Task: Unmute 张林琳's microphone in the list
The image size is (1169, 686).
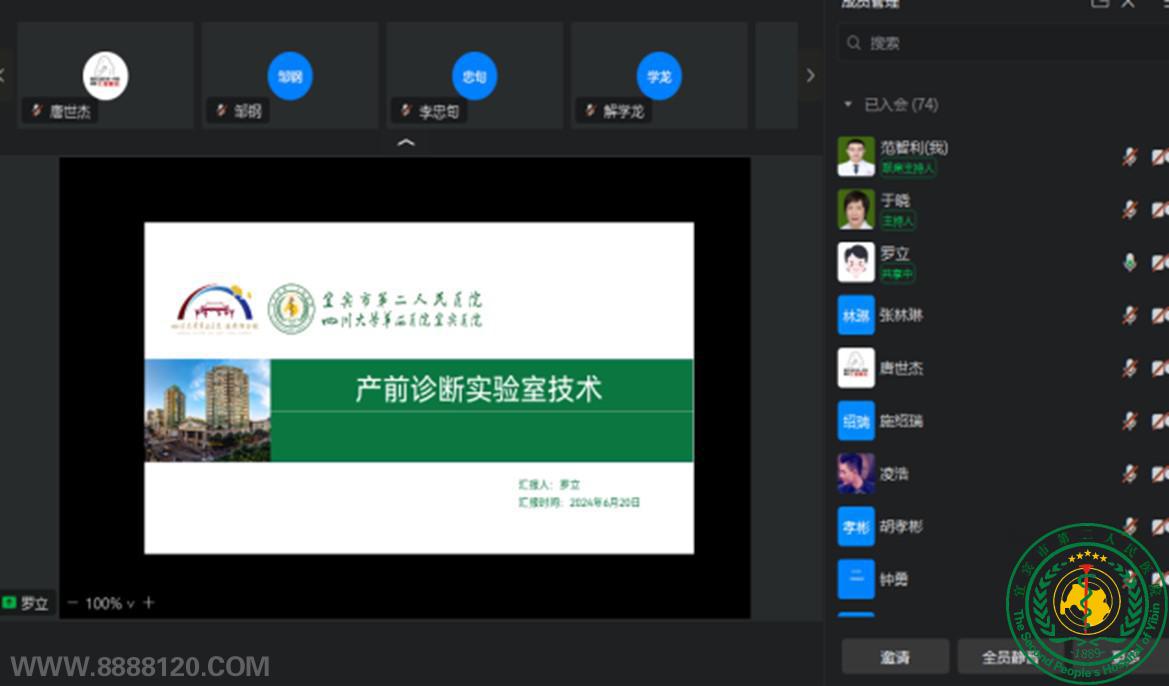Action: 1129,315
